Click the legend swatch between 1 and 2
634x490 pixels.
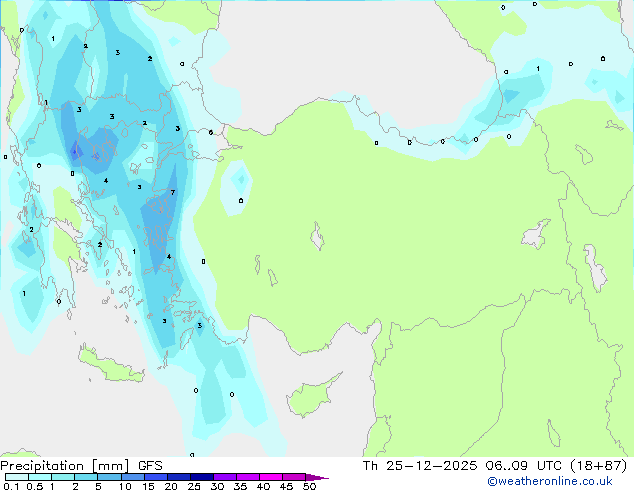click(x=63, y=477)
